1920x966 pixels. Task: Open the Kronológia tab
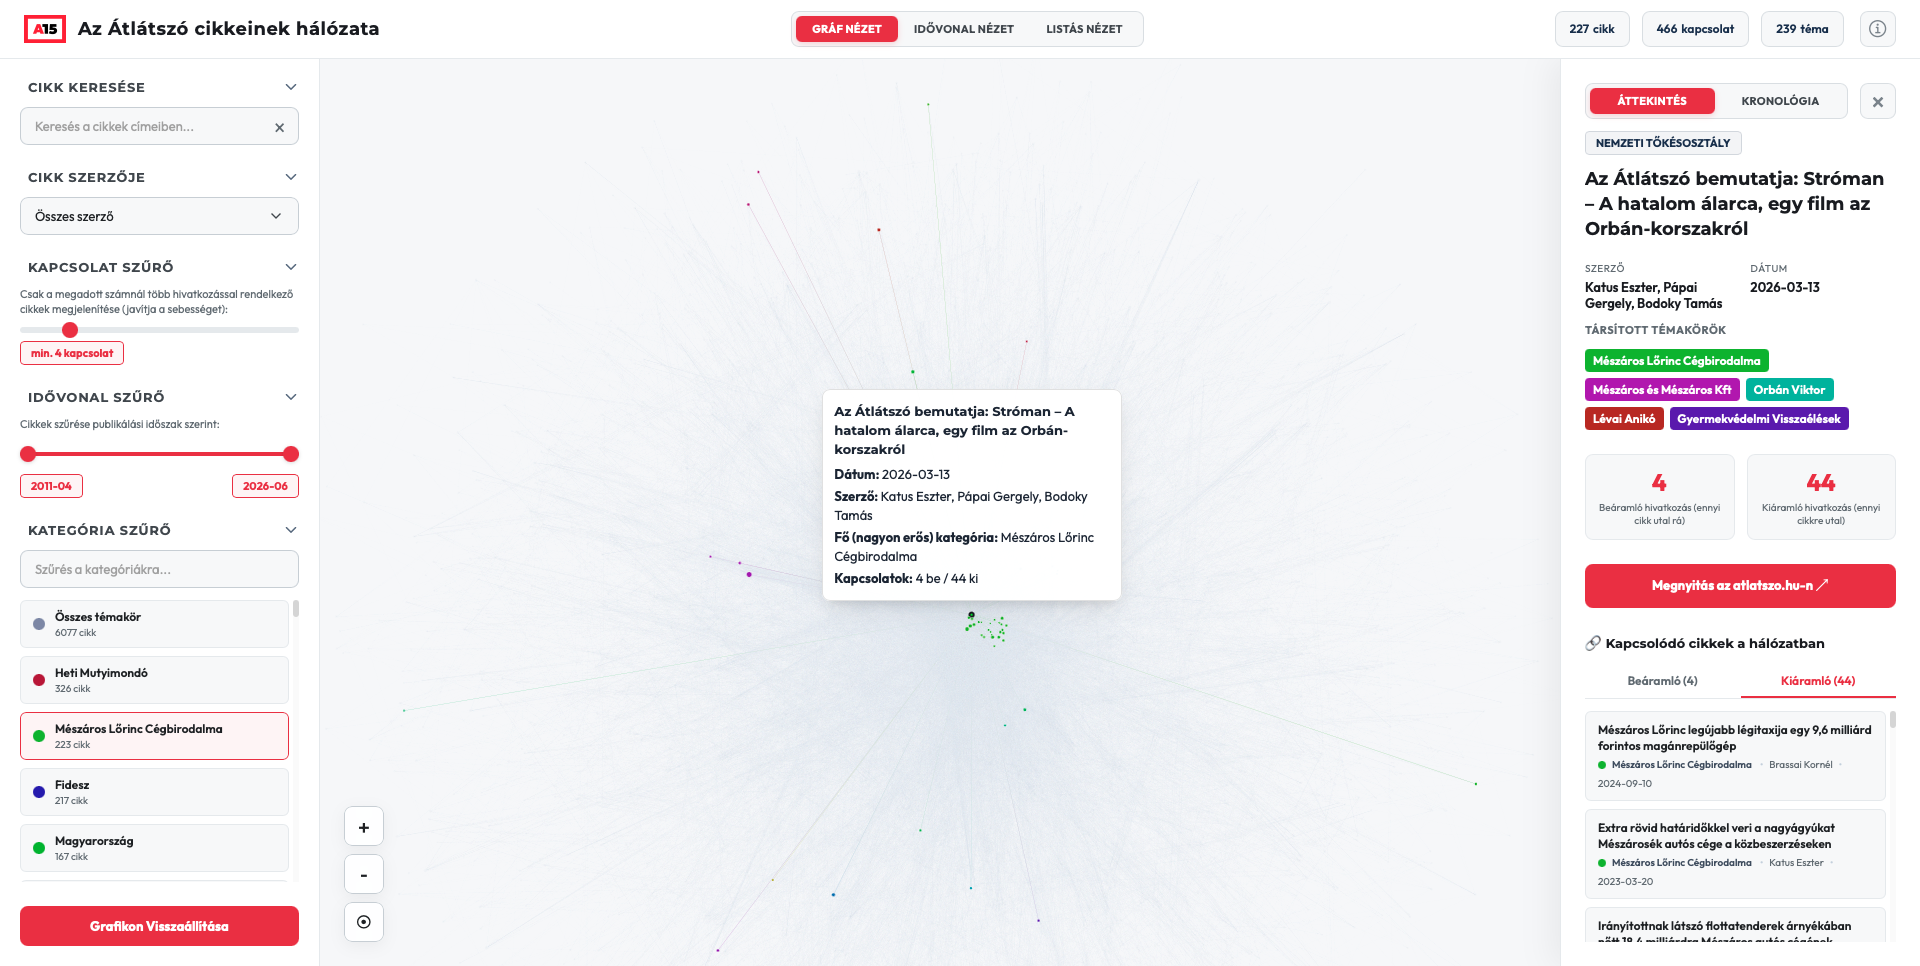click(1780, 101)
